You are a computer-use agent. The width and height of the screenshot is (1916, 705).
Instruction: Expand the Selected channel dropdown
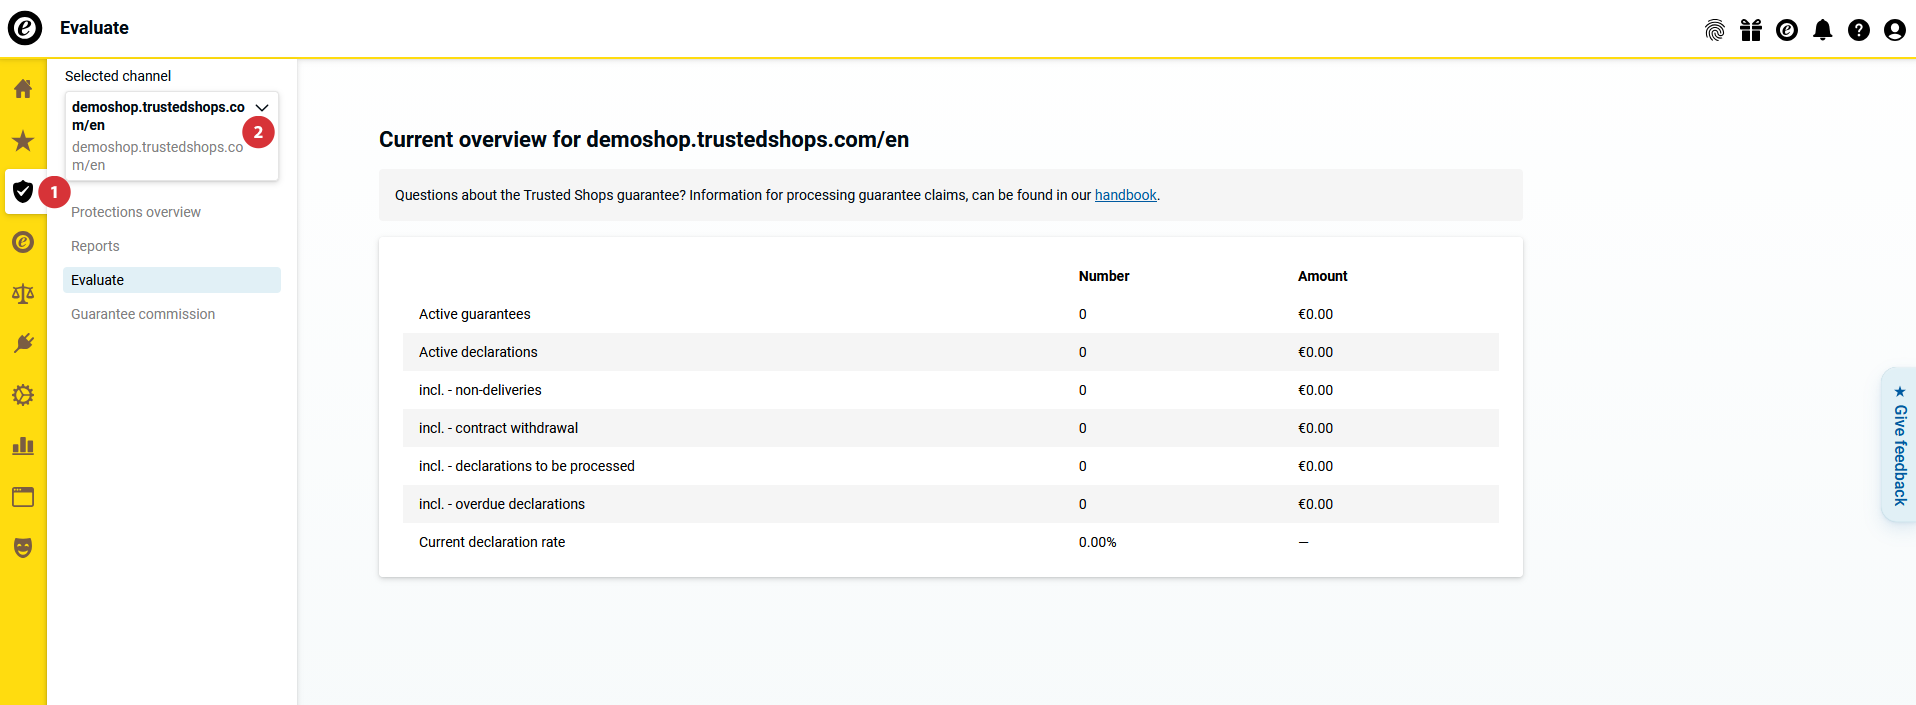[172, 136]
